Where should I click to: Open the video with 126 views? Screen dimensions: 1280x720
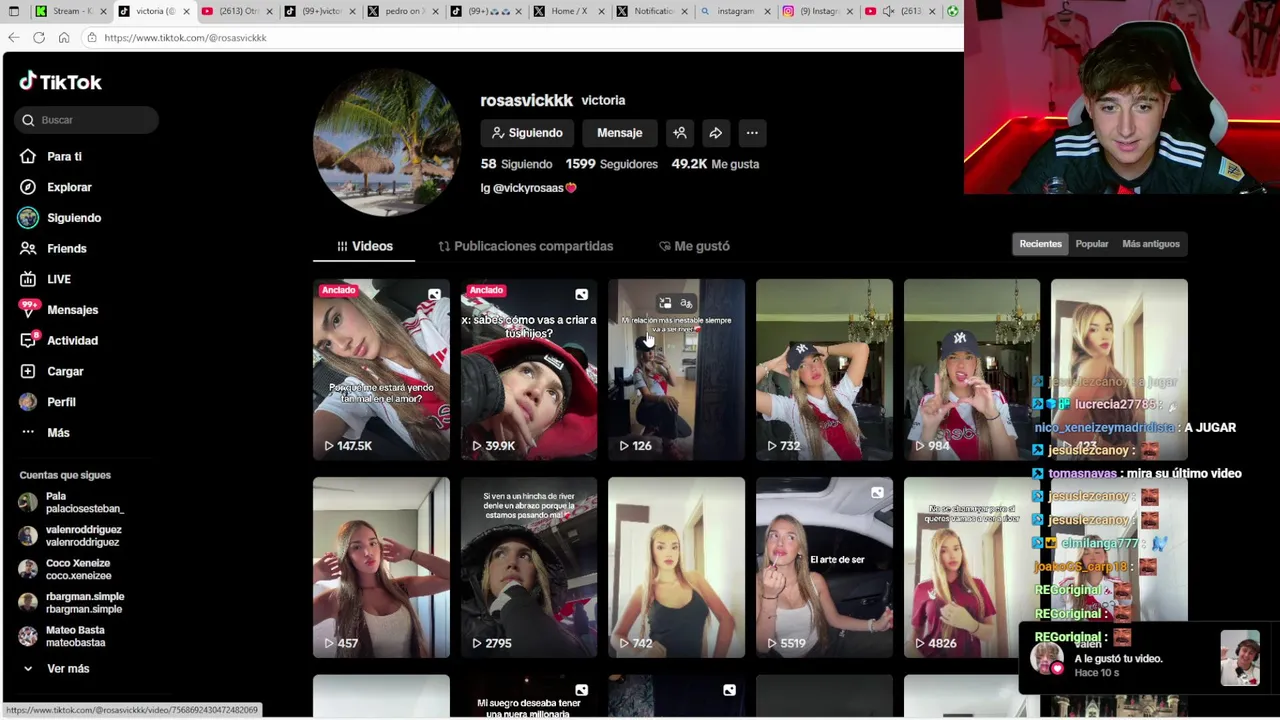tap(676, 369)
